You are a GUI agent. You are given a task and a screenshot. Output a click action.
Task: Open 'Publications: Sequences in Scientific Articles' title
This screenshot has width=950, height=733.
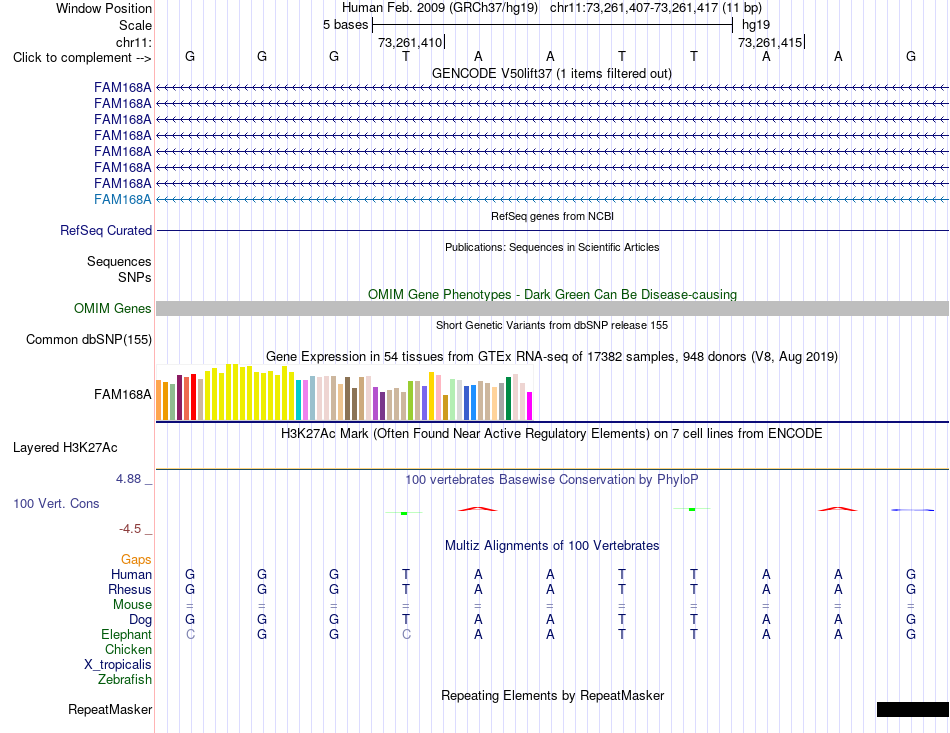tap(552, 247)
